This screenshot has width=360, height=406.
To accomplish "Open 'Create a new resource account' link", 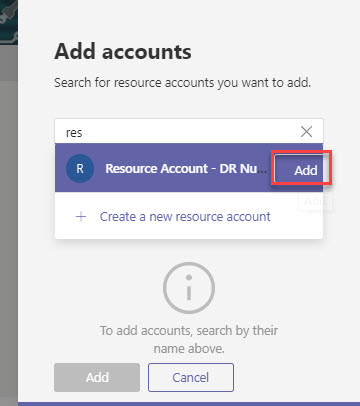I will (185, 217).
